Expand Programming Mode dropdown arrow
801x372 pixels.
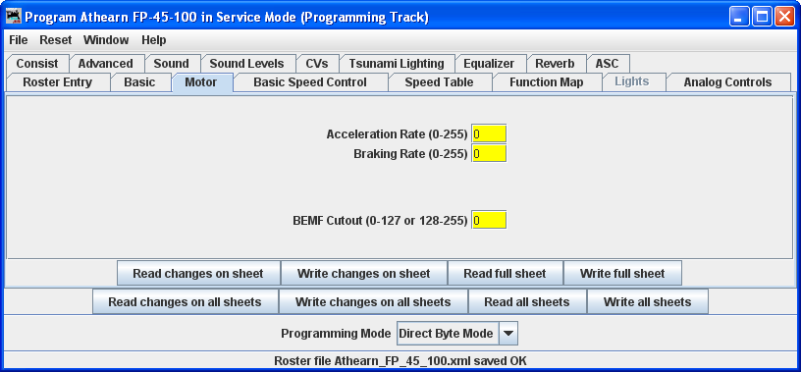(509, 334)
